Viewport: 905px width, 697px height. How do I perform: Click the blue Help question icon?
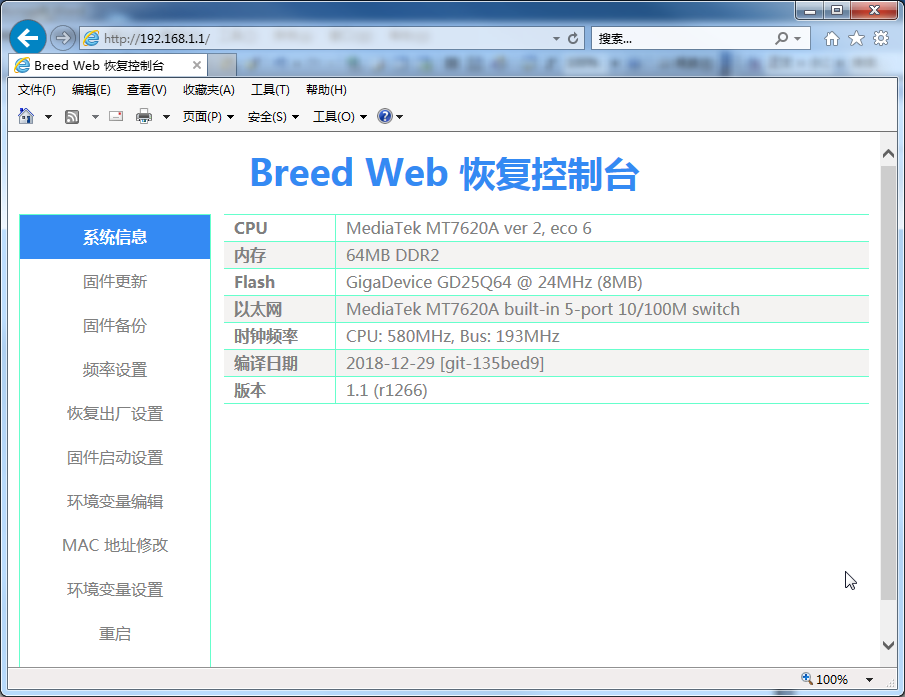pos(384,117)
